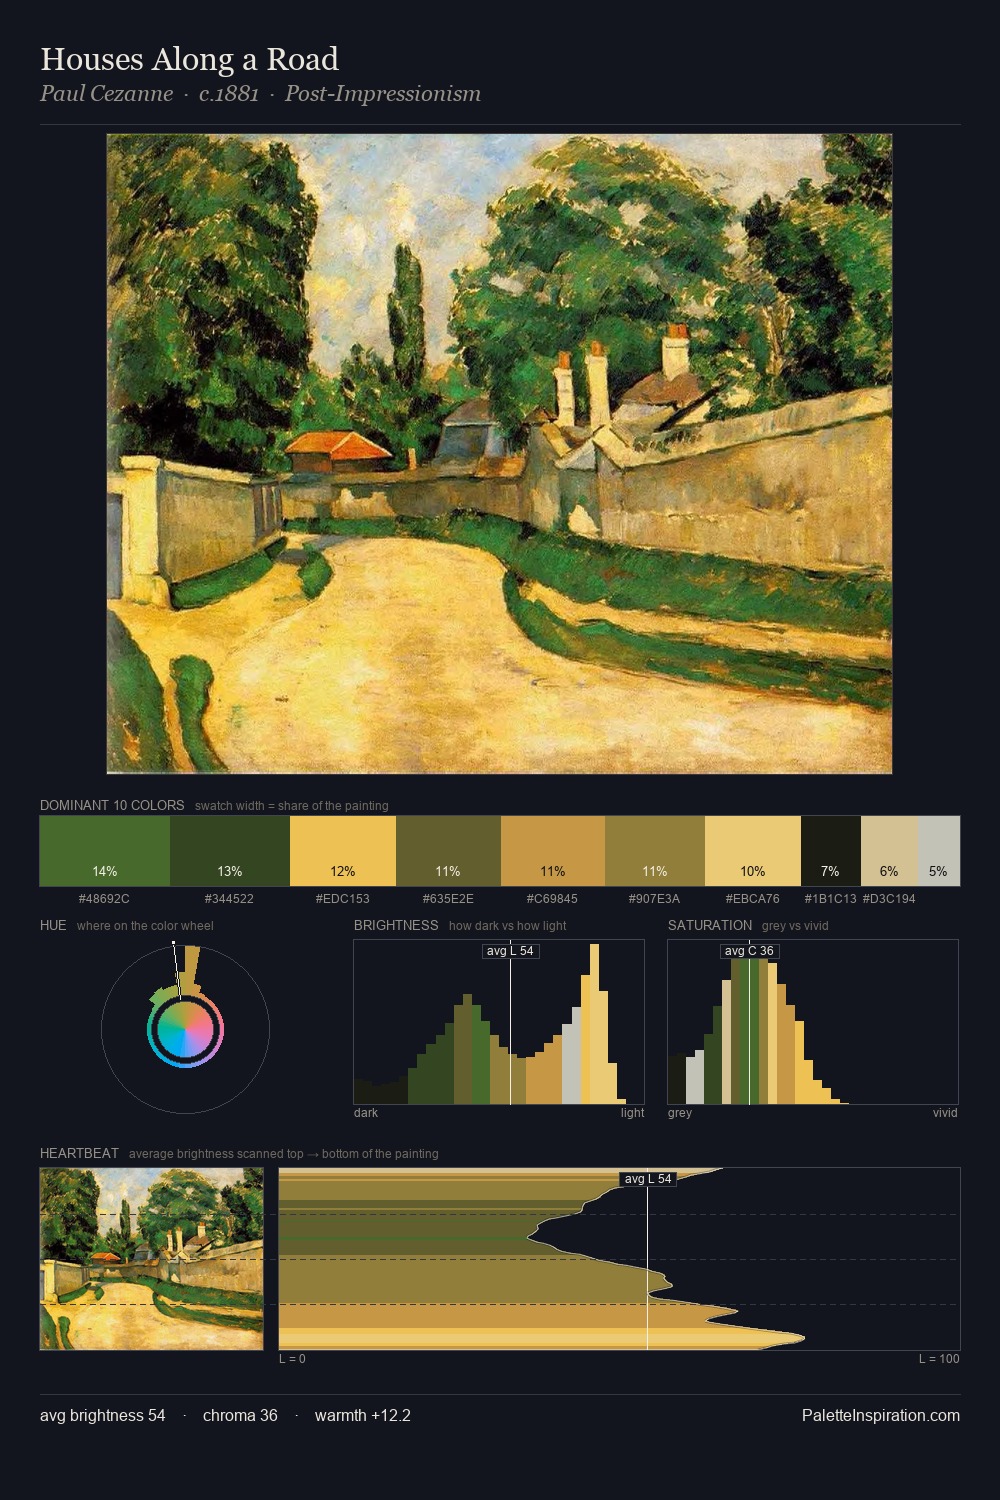The width and height of the screenshot is (1000, 1500).
Task: Click the 'BRIGHTNESS' section heading
Action: 396,925
